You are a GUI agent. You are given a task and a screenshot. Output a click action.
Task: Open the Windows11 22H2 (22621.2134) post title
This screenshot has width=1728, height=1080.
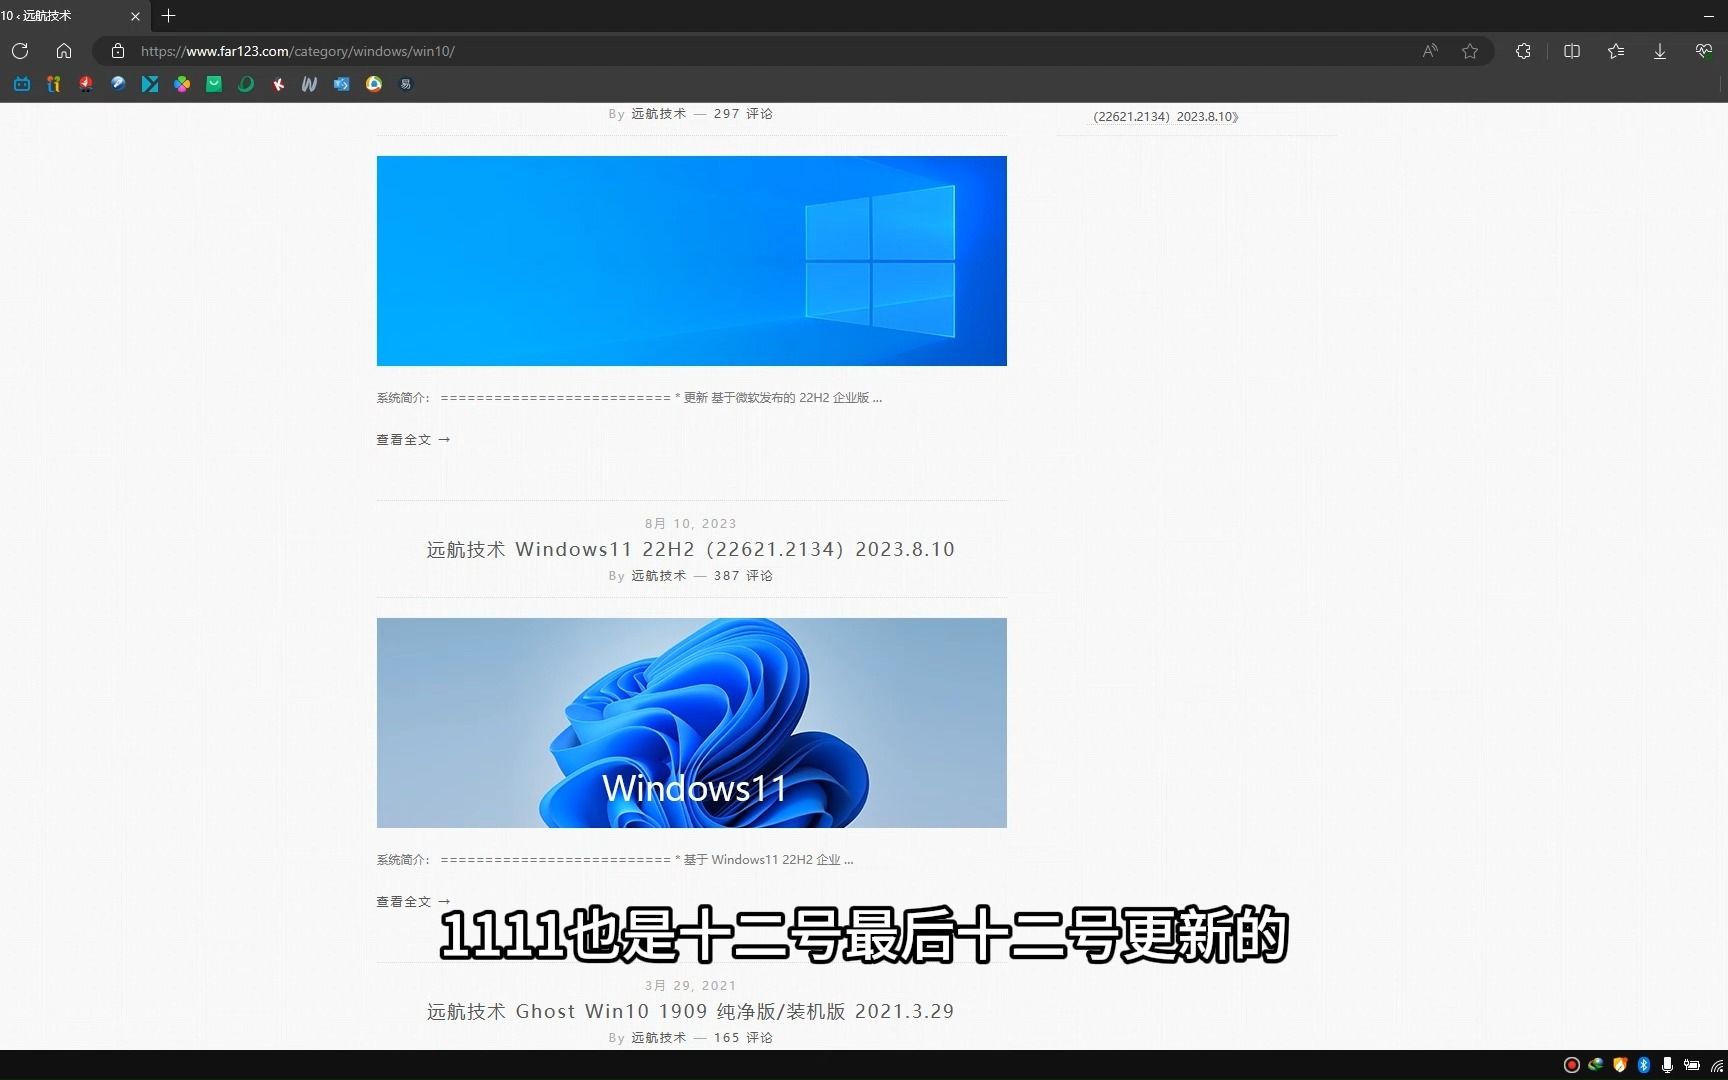pos(691,549)
